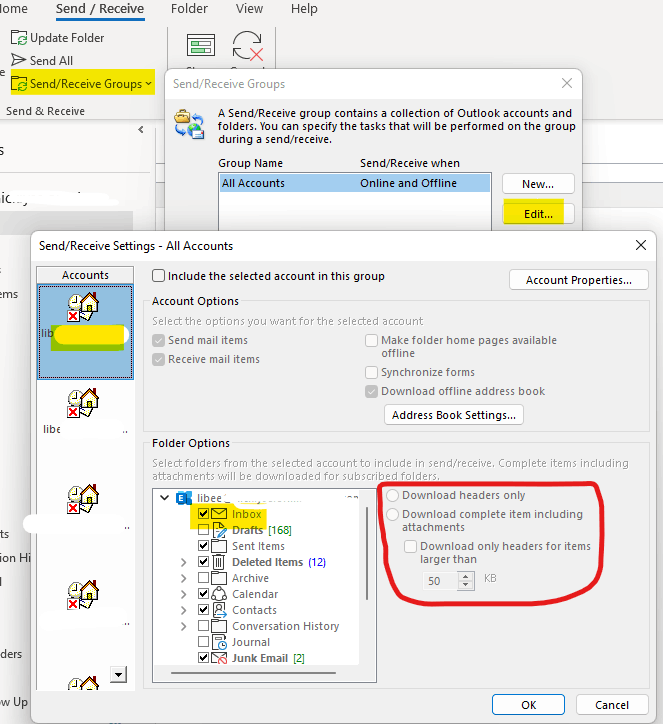Click the Archive folder icon

(x=219, y=578)
